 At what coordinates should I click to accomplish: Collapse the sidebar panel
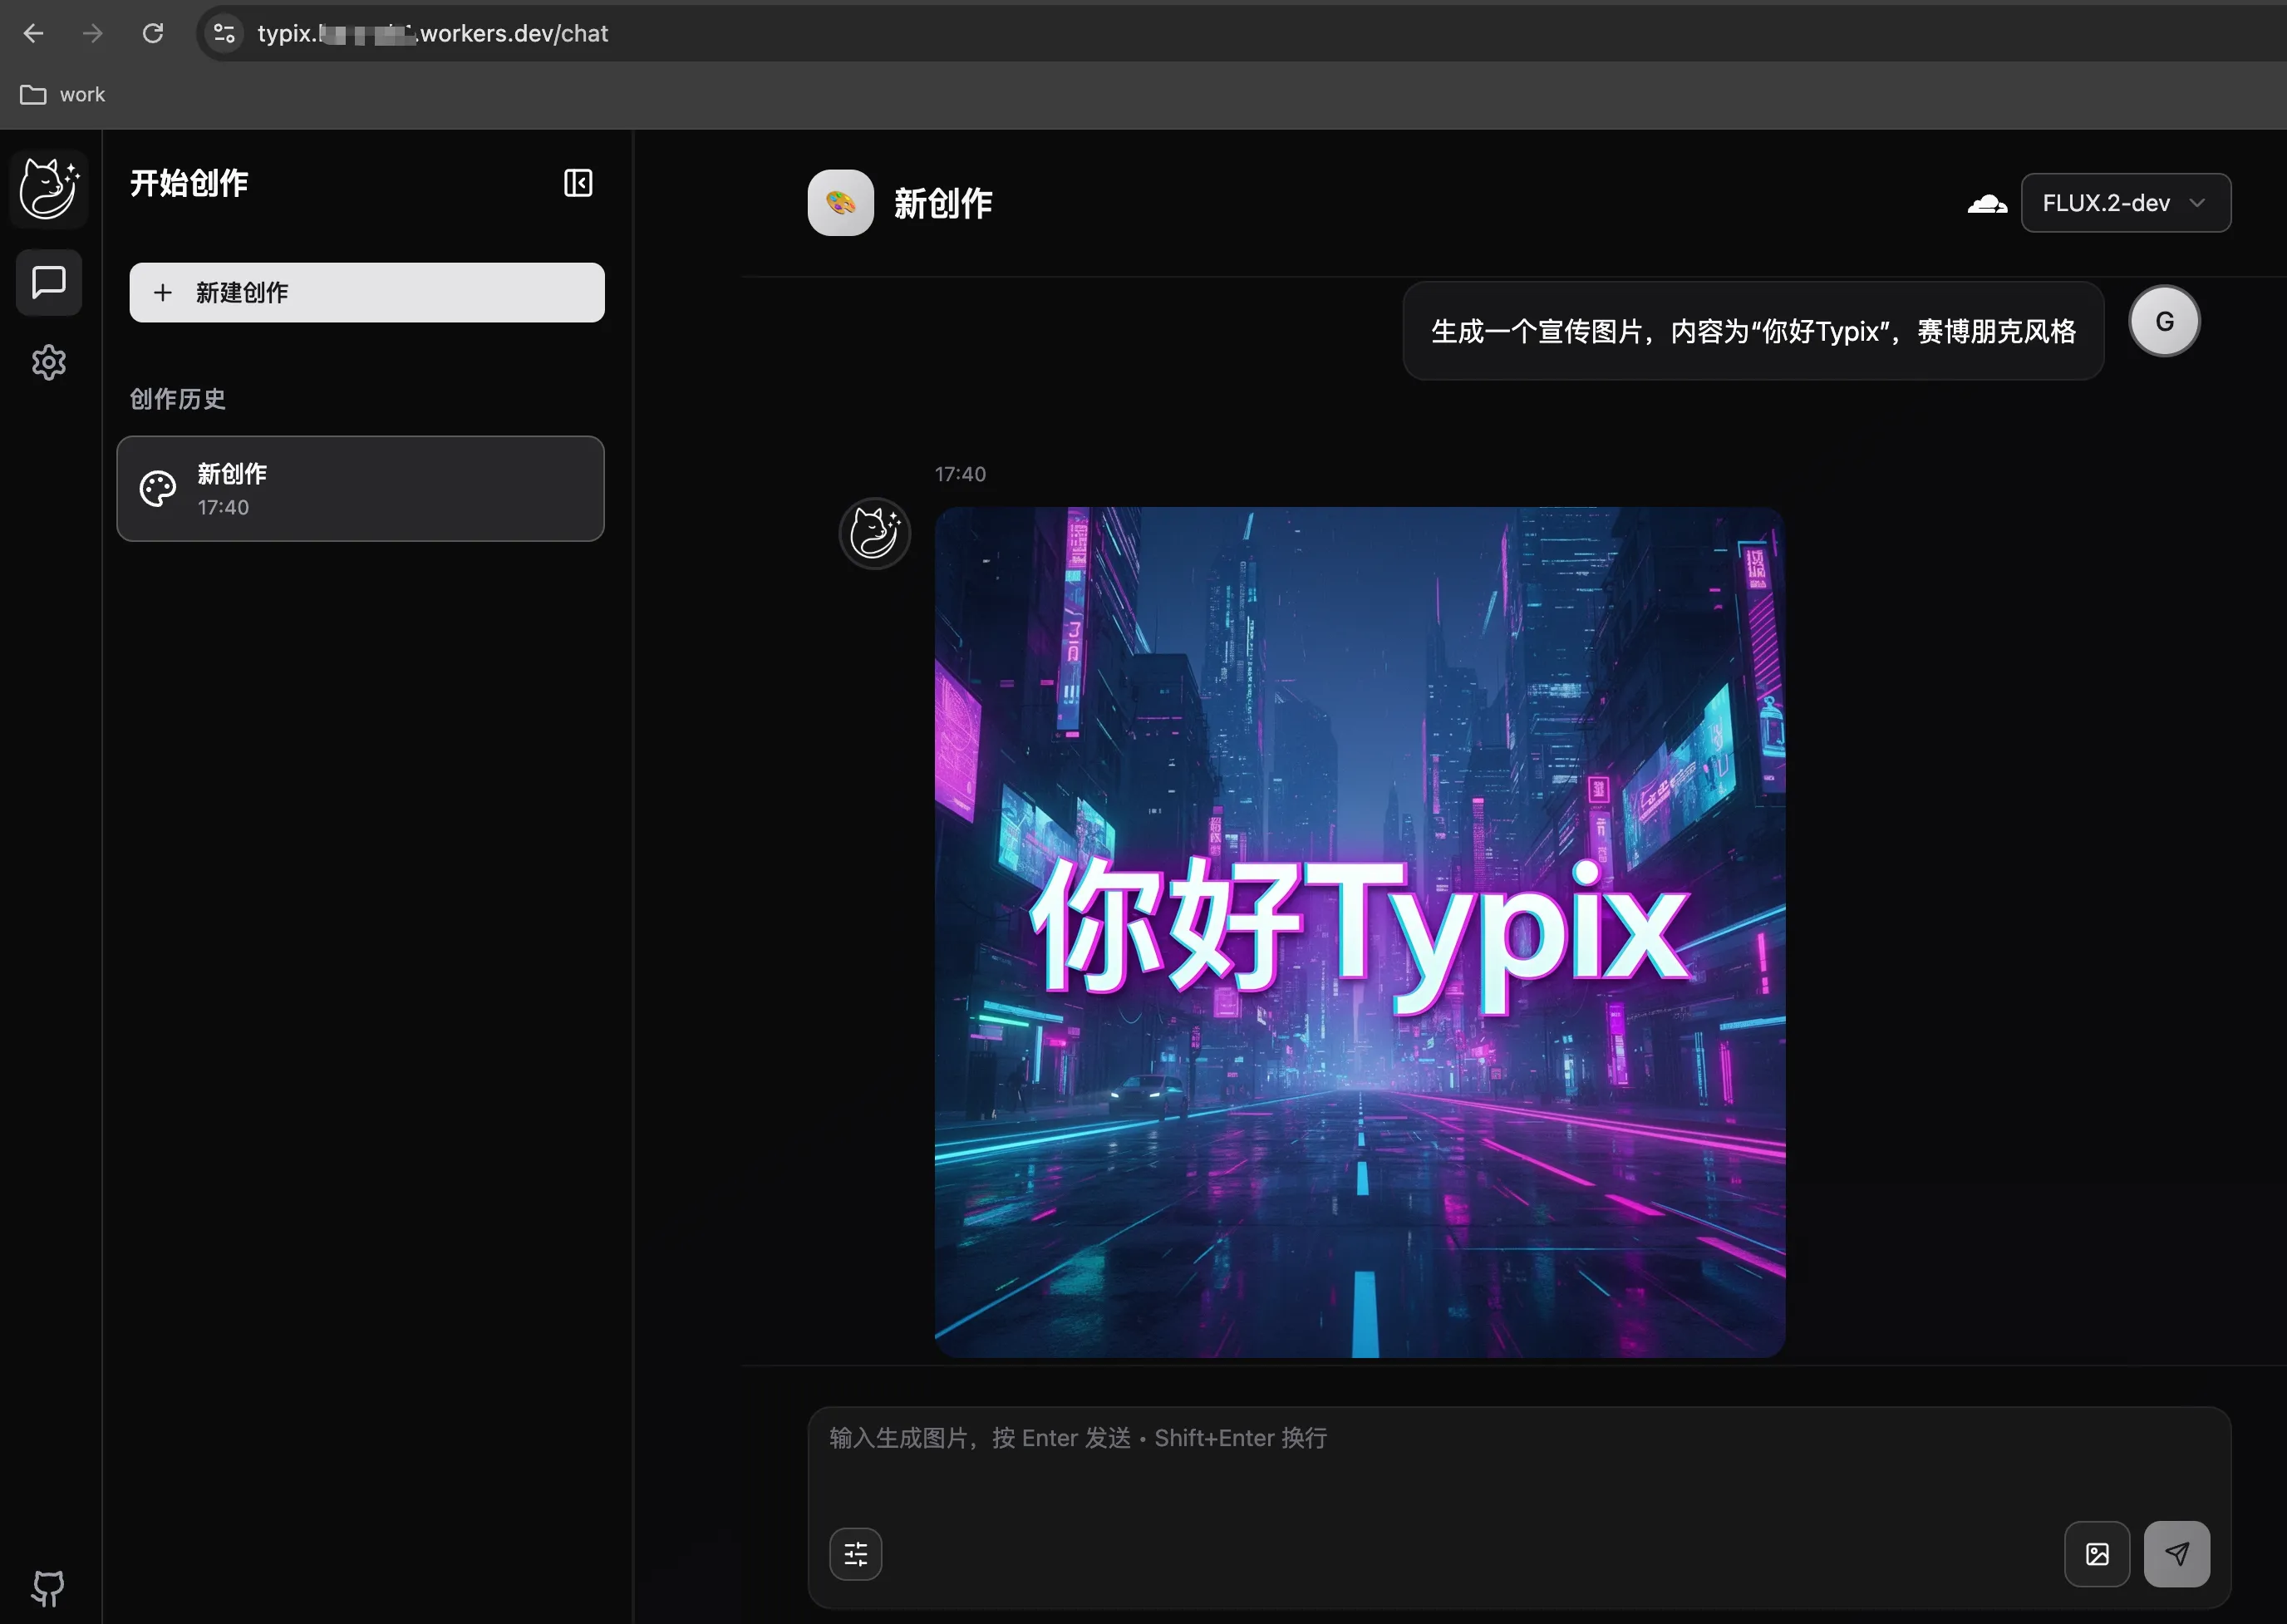click(578, 183)
